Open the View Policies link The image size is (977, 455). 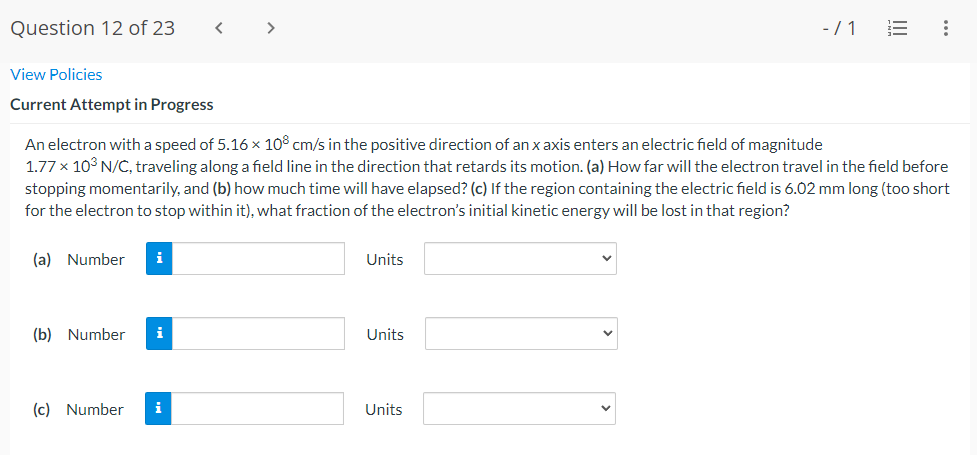pyautogui.click(x=56, y=74)
